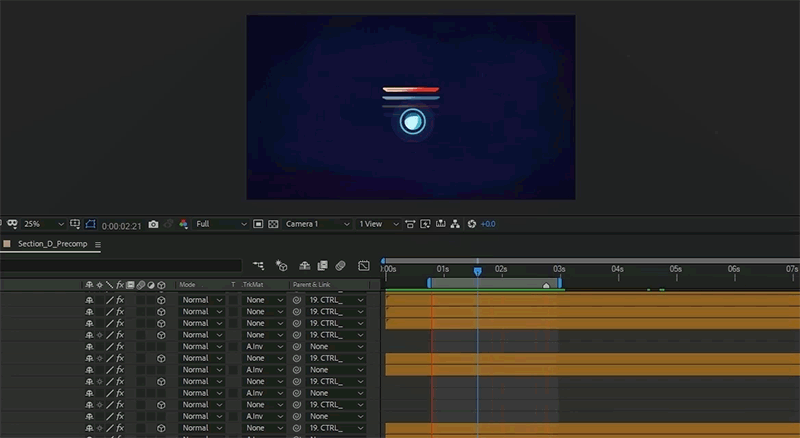Click the Motion Blur column header icon
Image resolution: width=800 pixels, height=438 pixels.
[141, 285]
